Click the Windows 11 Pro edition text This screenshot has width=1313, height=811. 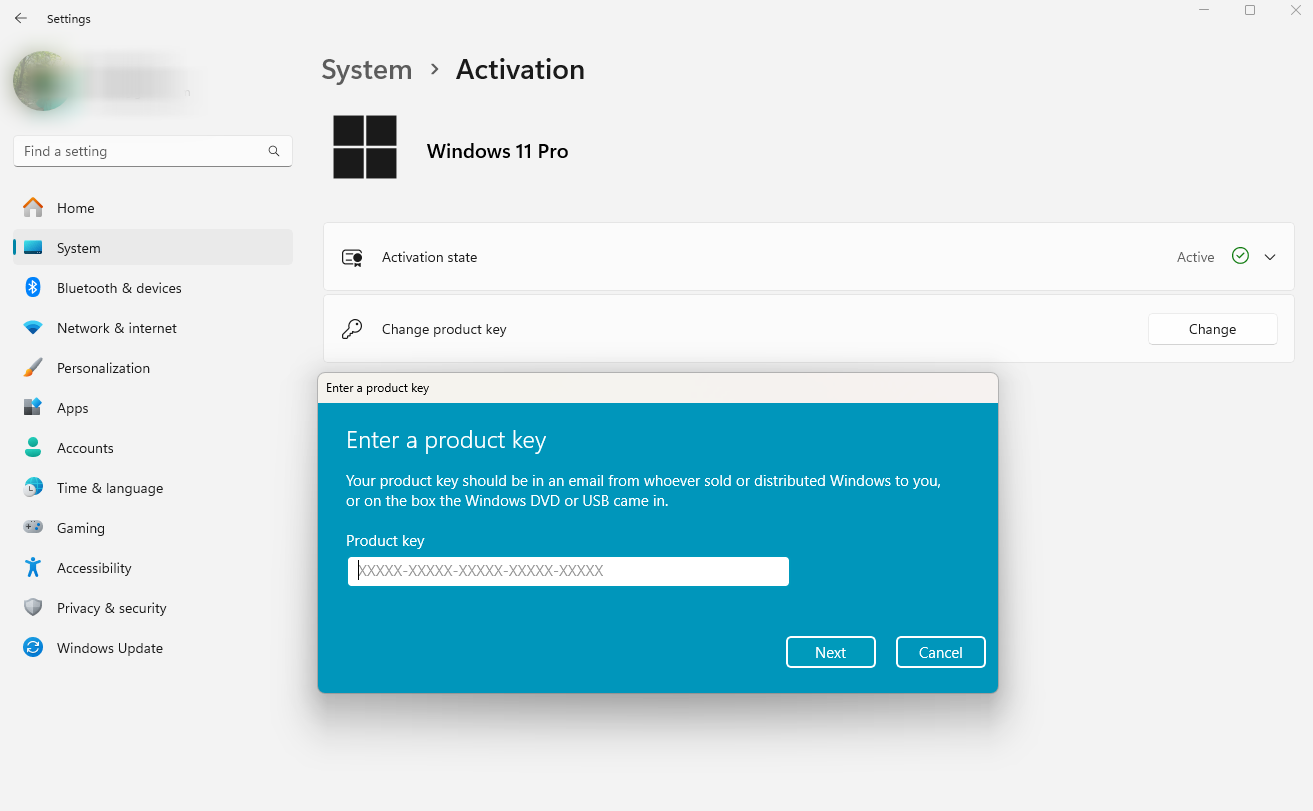click(x=497, y=151)
